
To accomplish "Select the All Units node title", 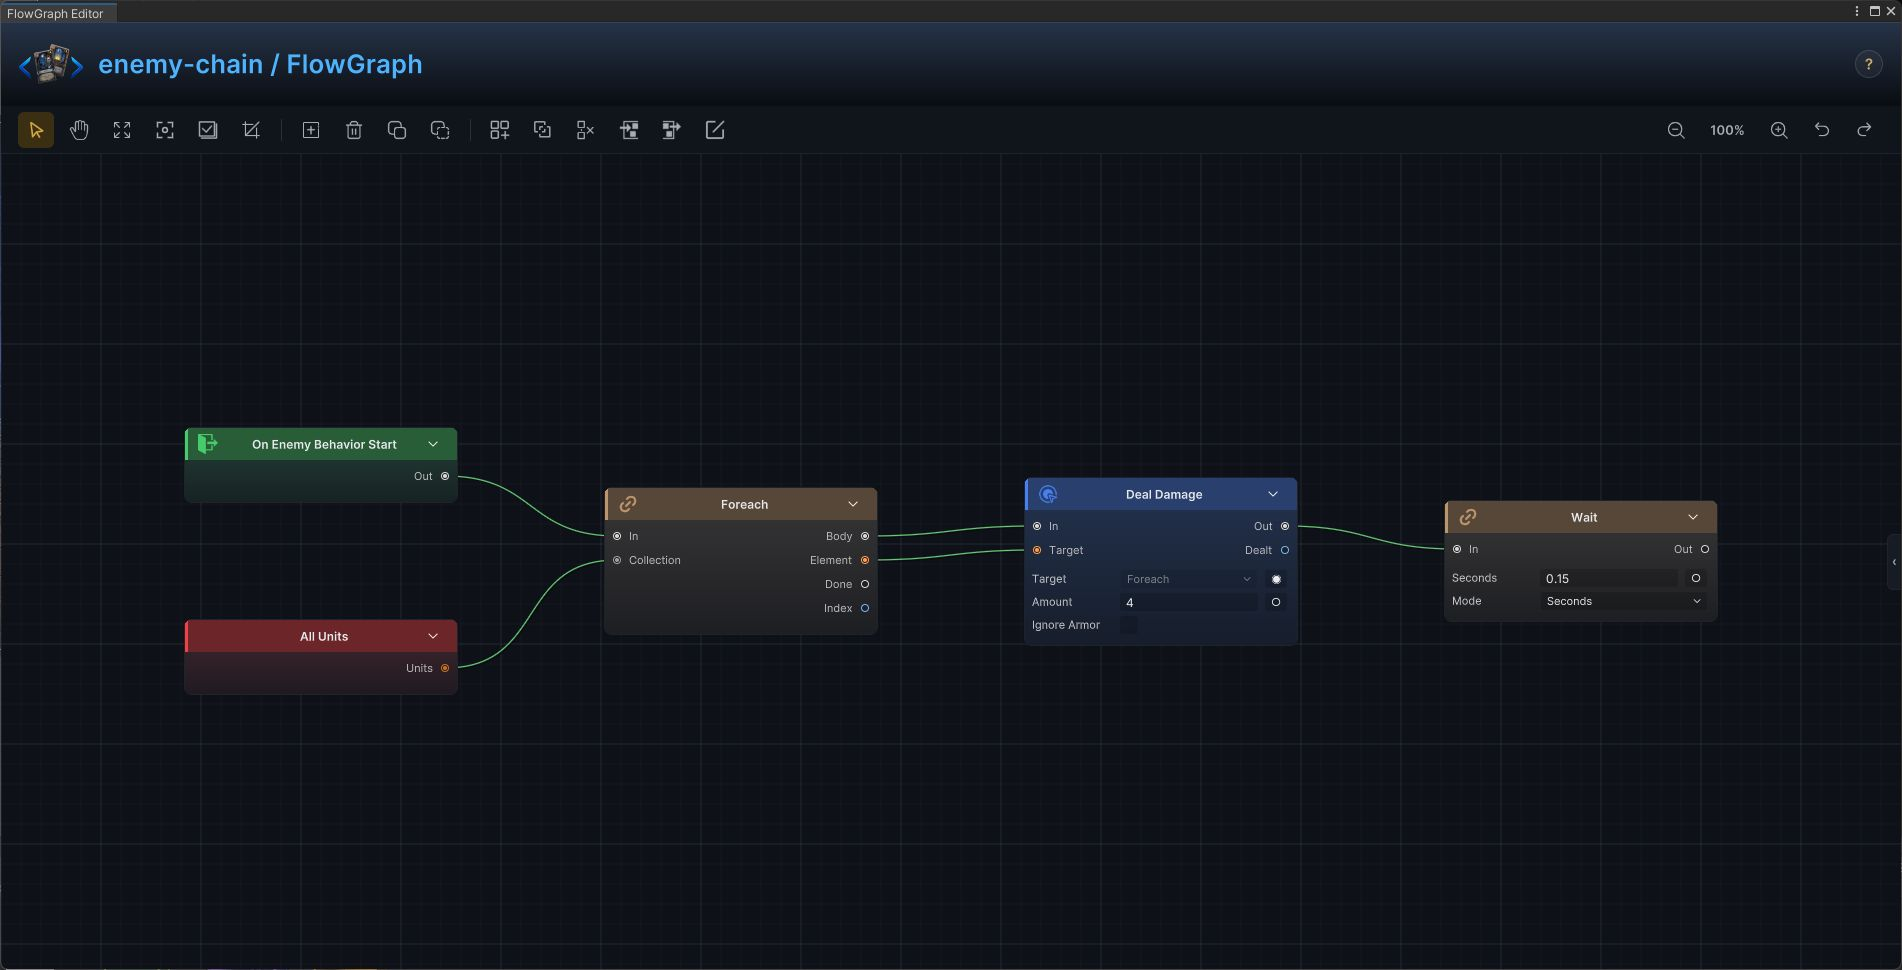I will (x=324, y=636).
